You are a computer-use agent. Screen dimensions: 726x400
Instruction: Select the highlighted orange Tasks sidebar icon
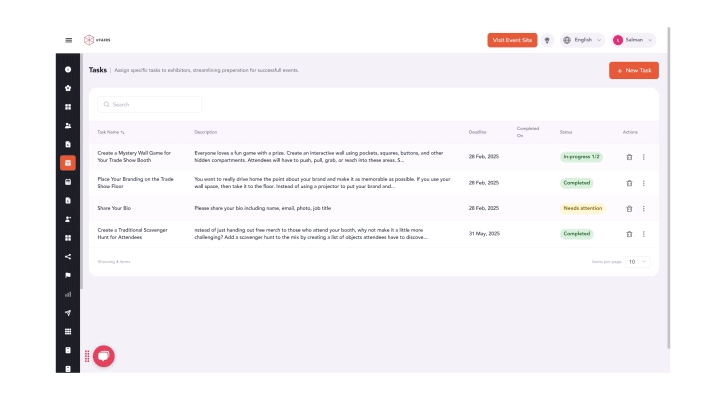tap(68, 163)
